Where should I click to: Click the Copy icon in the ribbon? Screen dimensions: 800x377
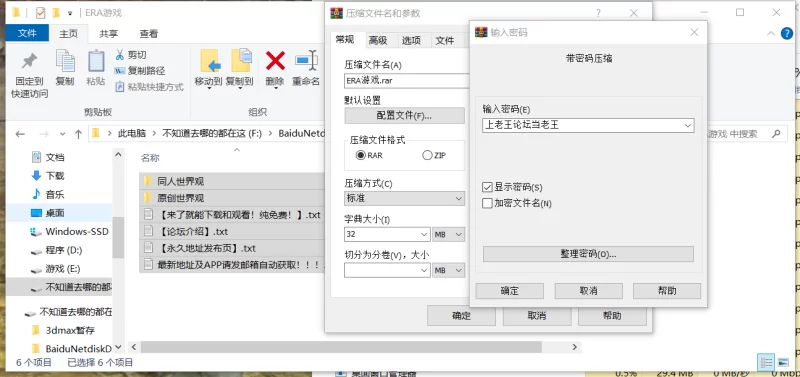click(x=65, y=61)
